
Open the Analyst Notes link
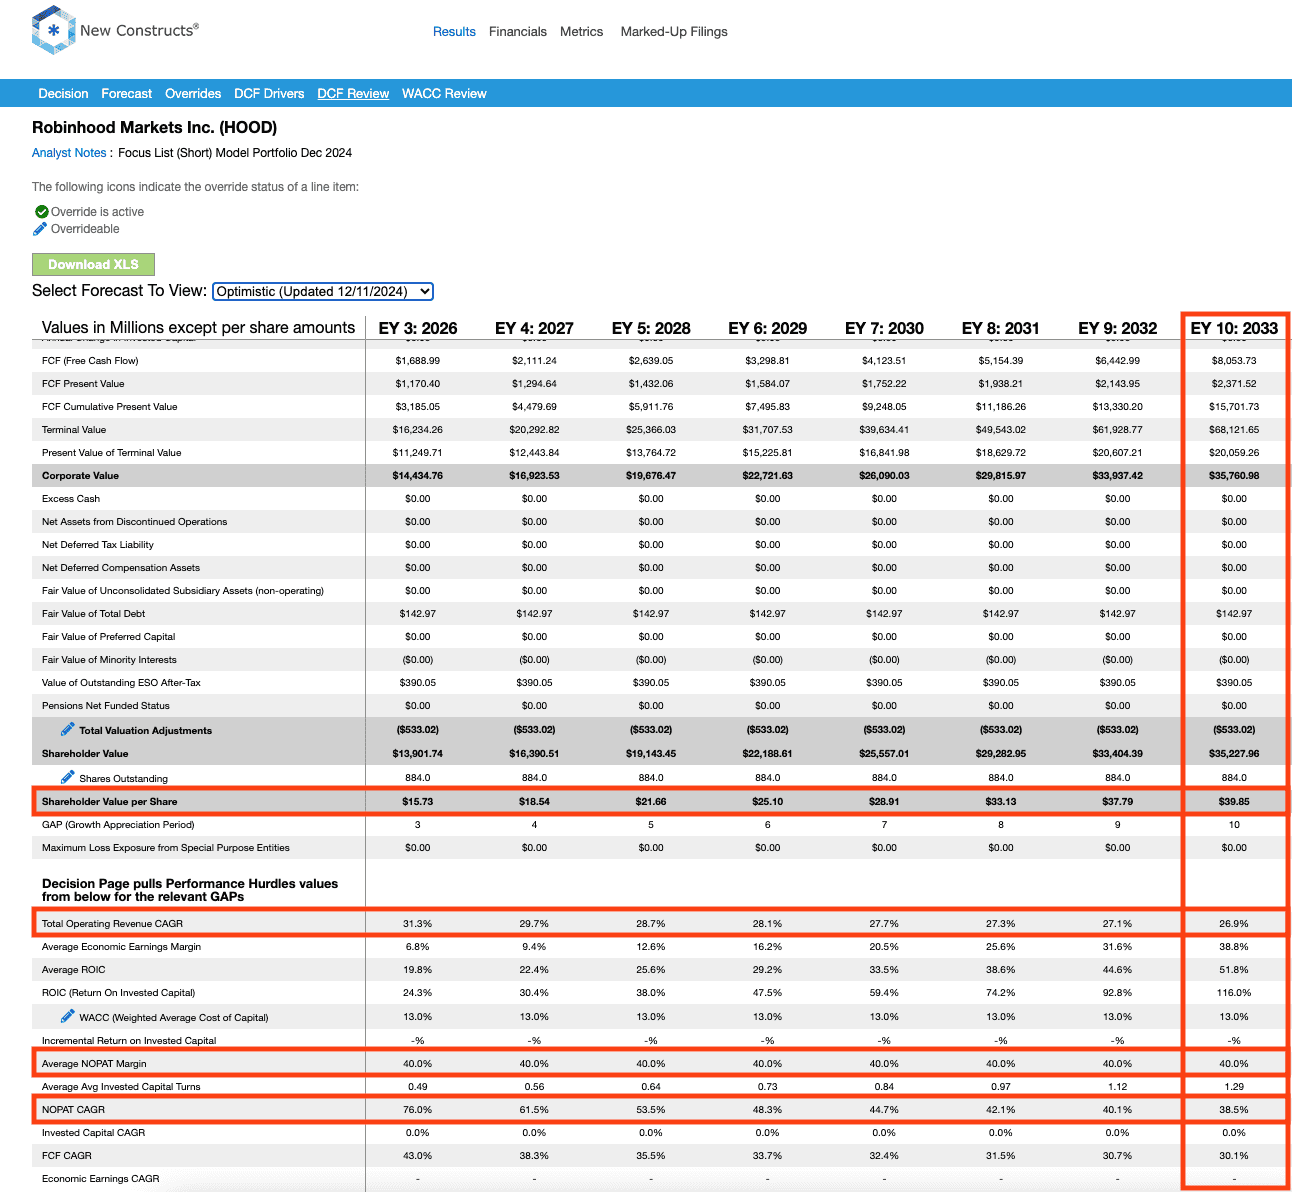point(69,153)
